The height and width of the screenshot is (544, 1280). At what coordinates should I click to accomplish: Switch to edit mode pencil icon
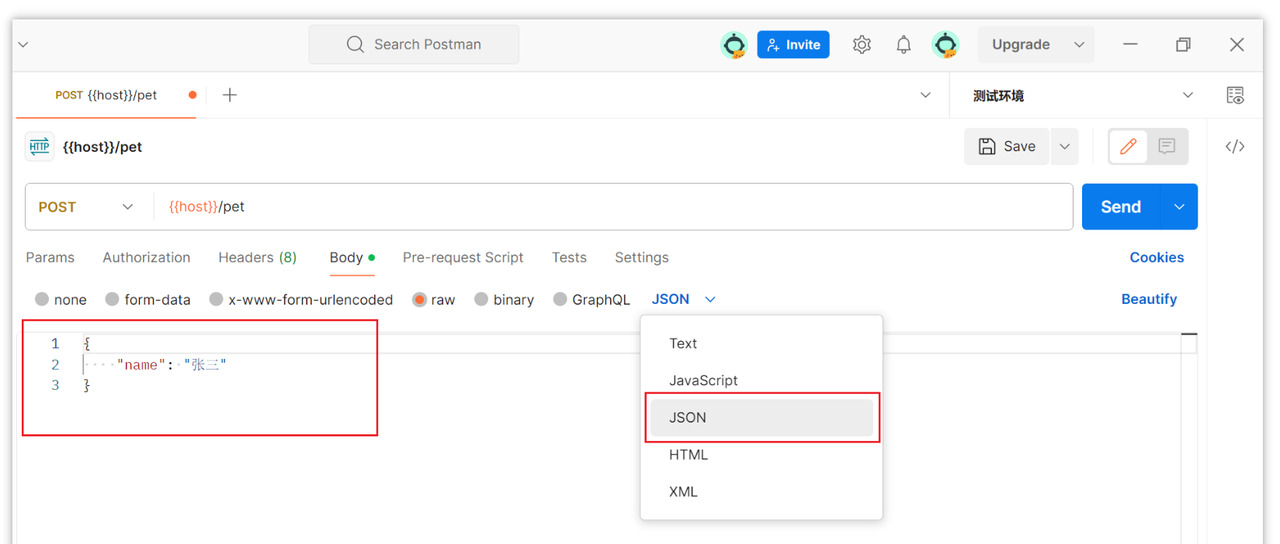pos(1128,147)
